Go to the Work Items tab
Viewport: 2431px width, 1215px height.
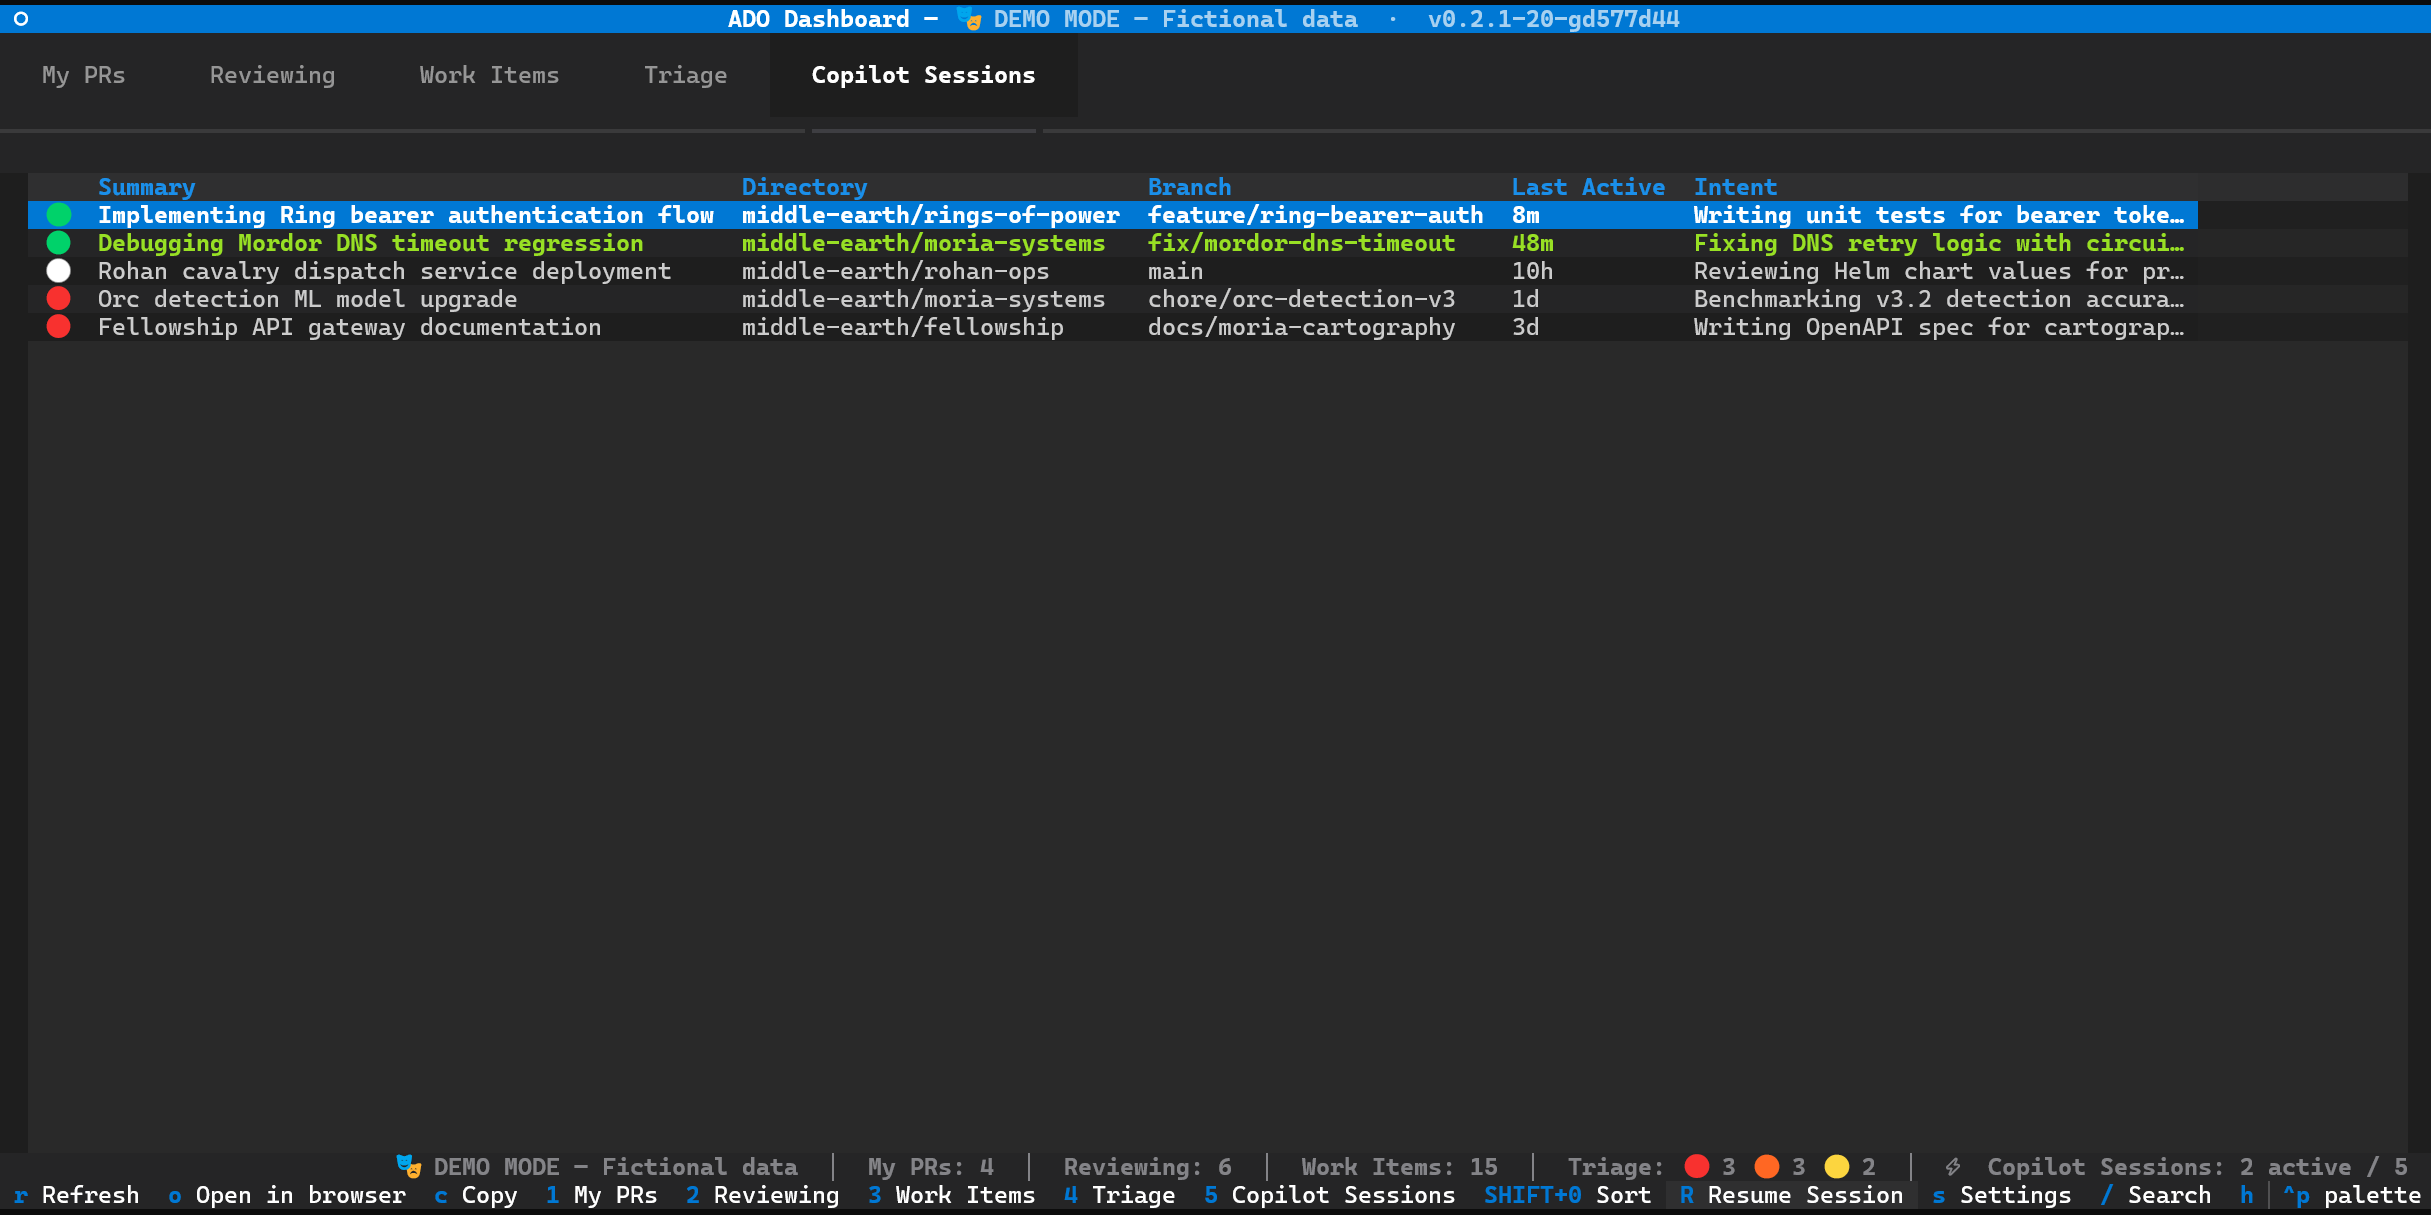click(x=490, y=75)
